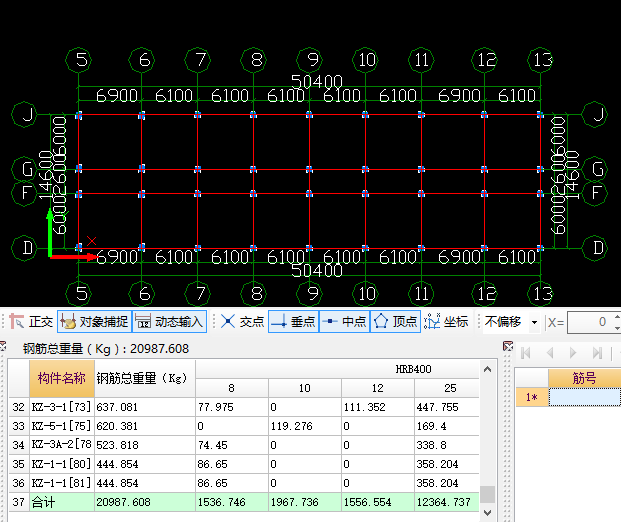Image resolution: width=621 pixels, height=522 pixels.
Task: Click column node at axis J-5 intersection
Action: (x=79, y=115)
